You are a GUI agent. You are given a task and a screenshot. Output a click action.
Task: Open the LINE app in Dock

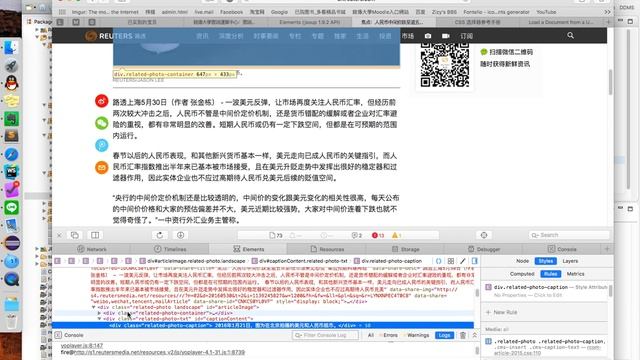tap(11, 208)
